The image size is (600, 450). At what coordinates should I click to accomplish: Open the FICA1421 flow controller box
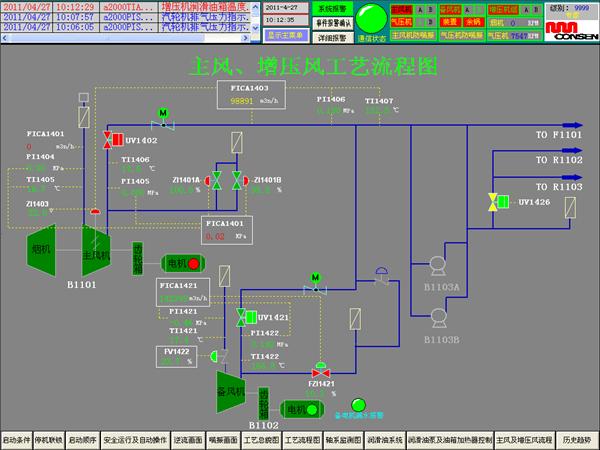click(x=183, y=292)
